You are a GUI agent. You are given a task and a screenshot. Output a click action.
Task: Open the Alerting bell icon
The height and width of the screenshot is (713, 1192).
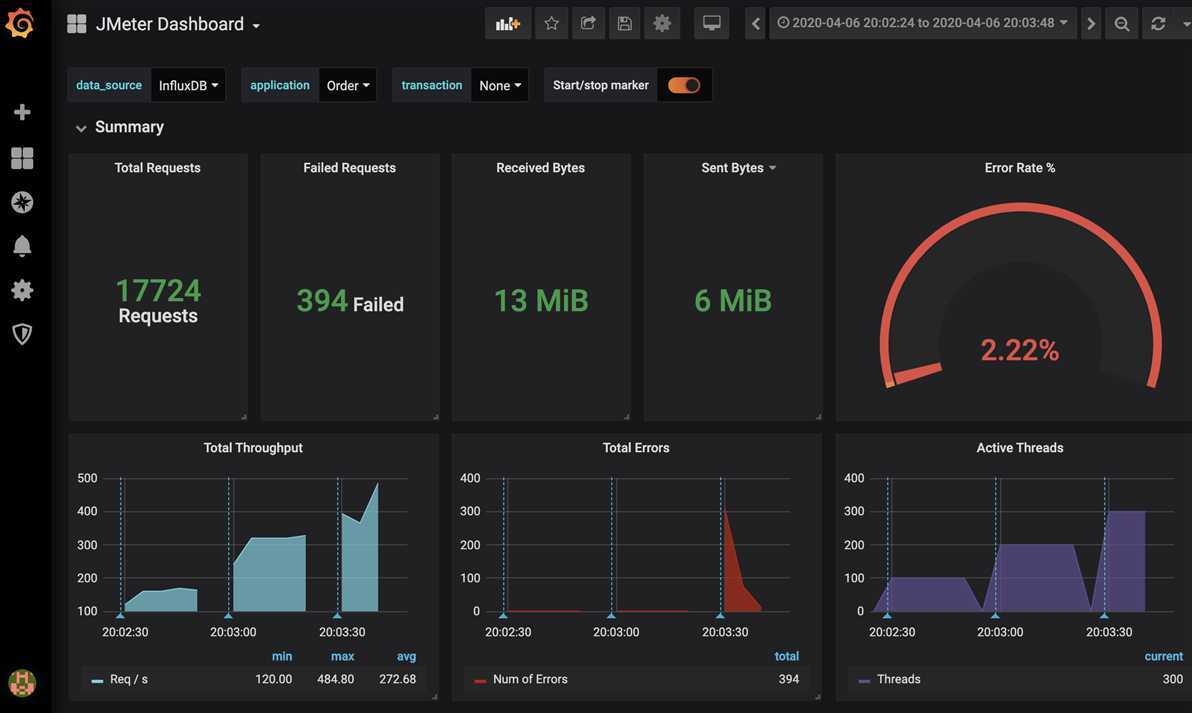[x=22, y=246]
